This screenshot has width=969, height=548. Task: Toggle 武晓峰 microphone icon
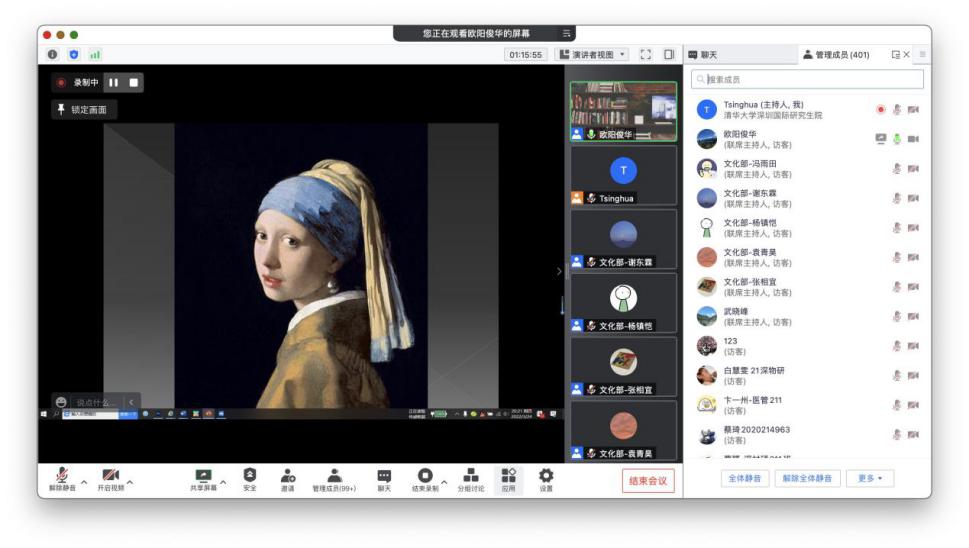pyautogui.click(x=897, y=316)
